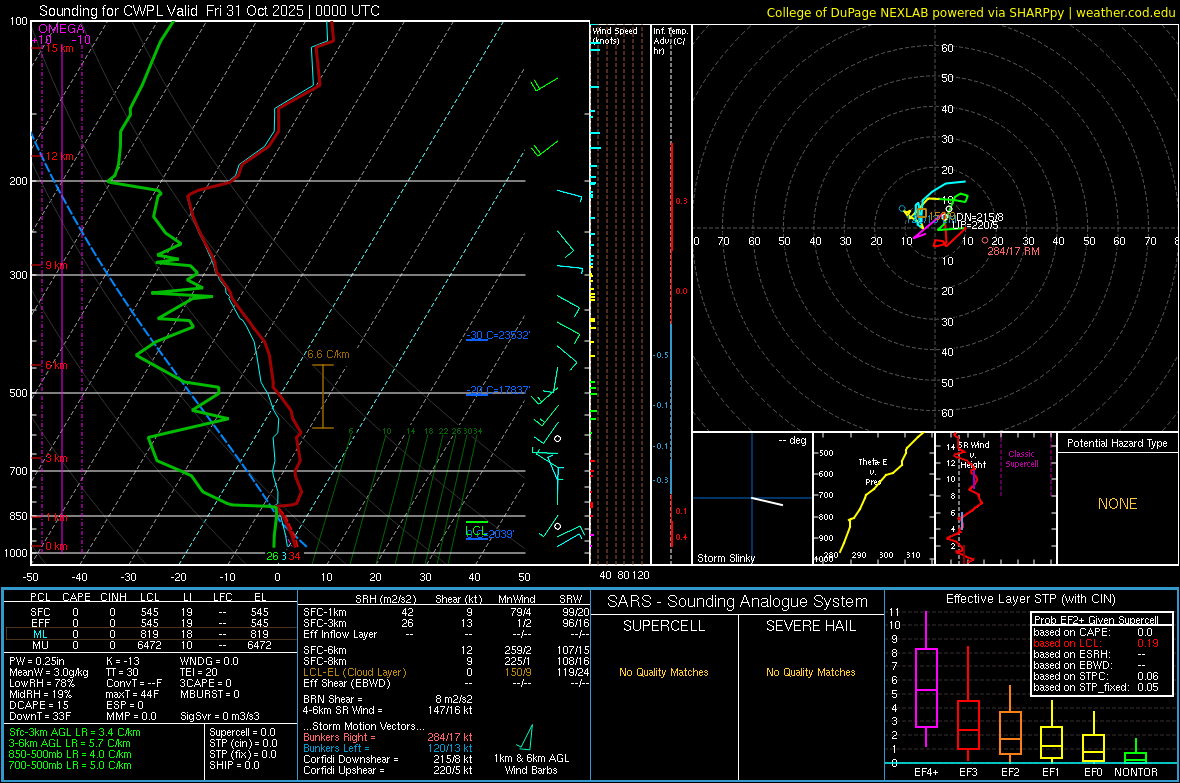Screen dimensions: 1180x783
Task: Select the MU parcel row
Action: click(150, 645)
